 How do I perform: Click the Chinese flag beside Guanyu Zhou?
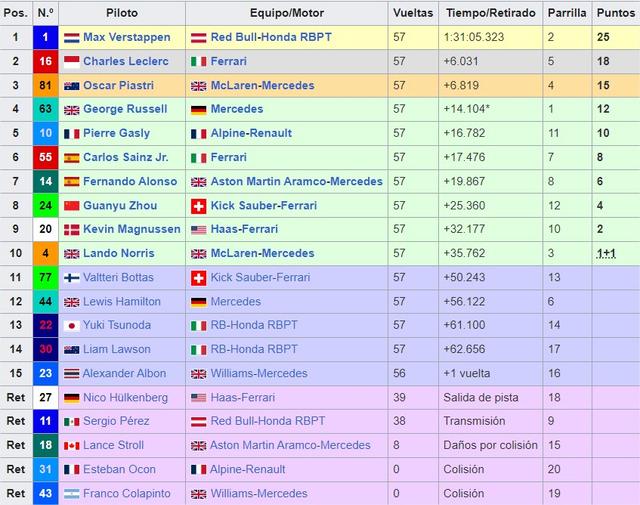click(71, 206)
